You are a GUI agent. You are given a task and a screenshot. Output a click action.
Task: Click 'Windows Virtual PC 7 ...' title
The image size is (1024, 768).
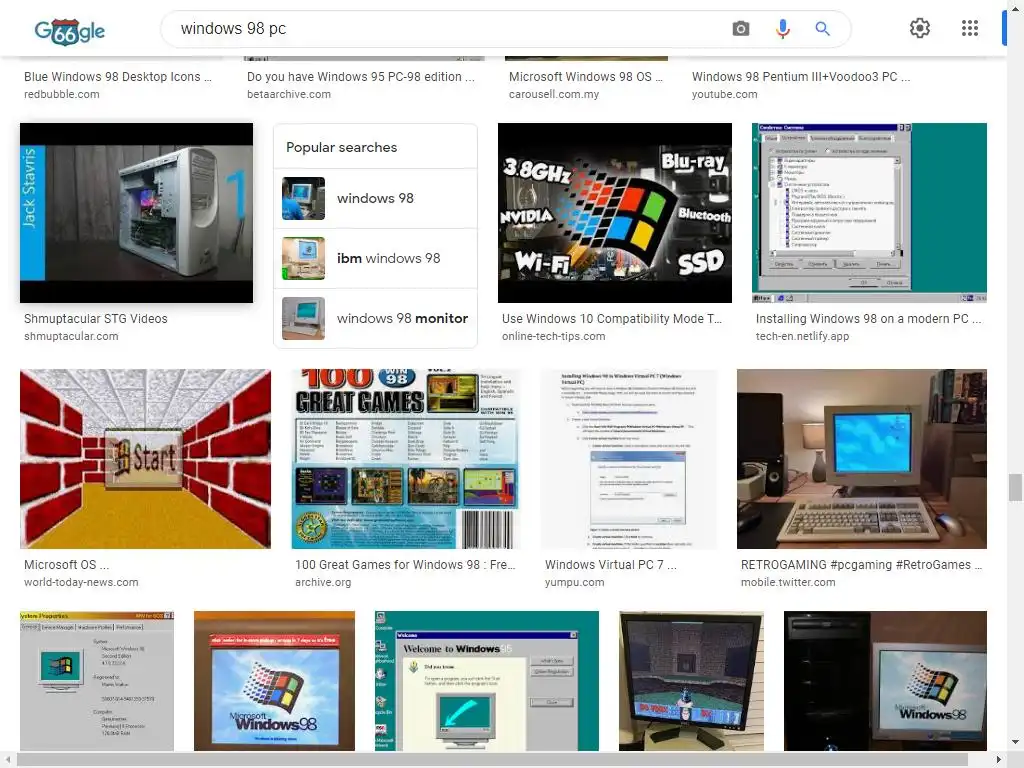(x=611, y=565)
